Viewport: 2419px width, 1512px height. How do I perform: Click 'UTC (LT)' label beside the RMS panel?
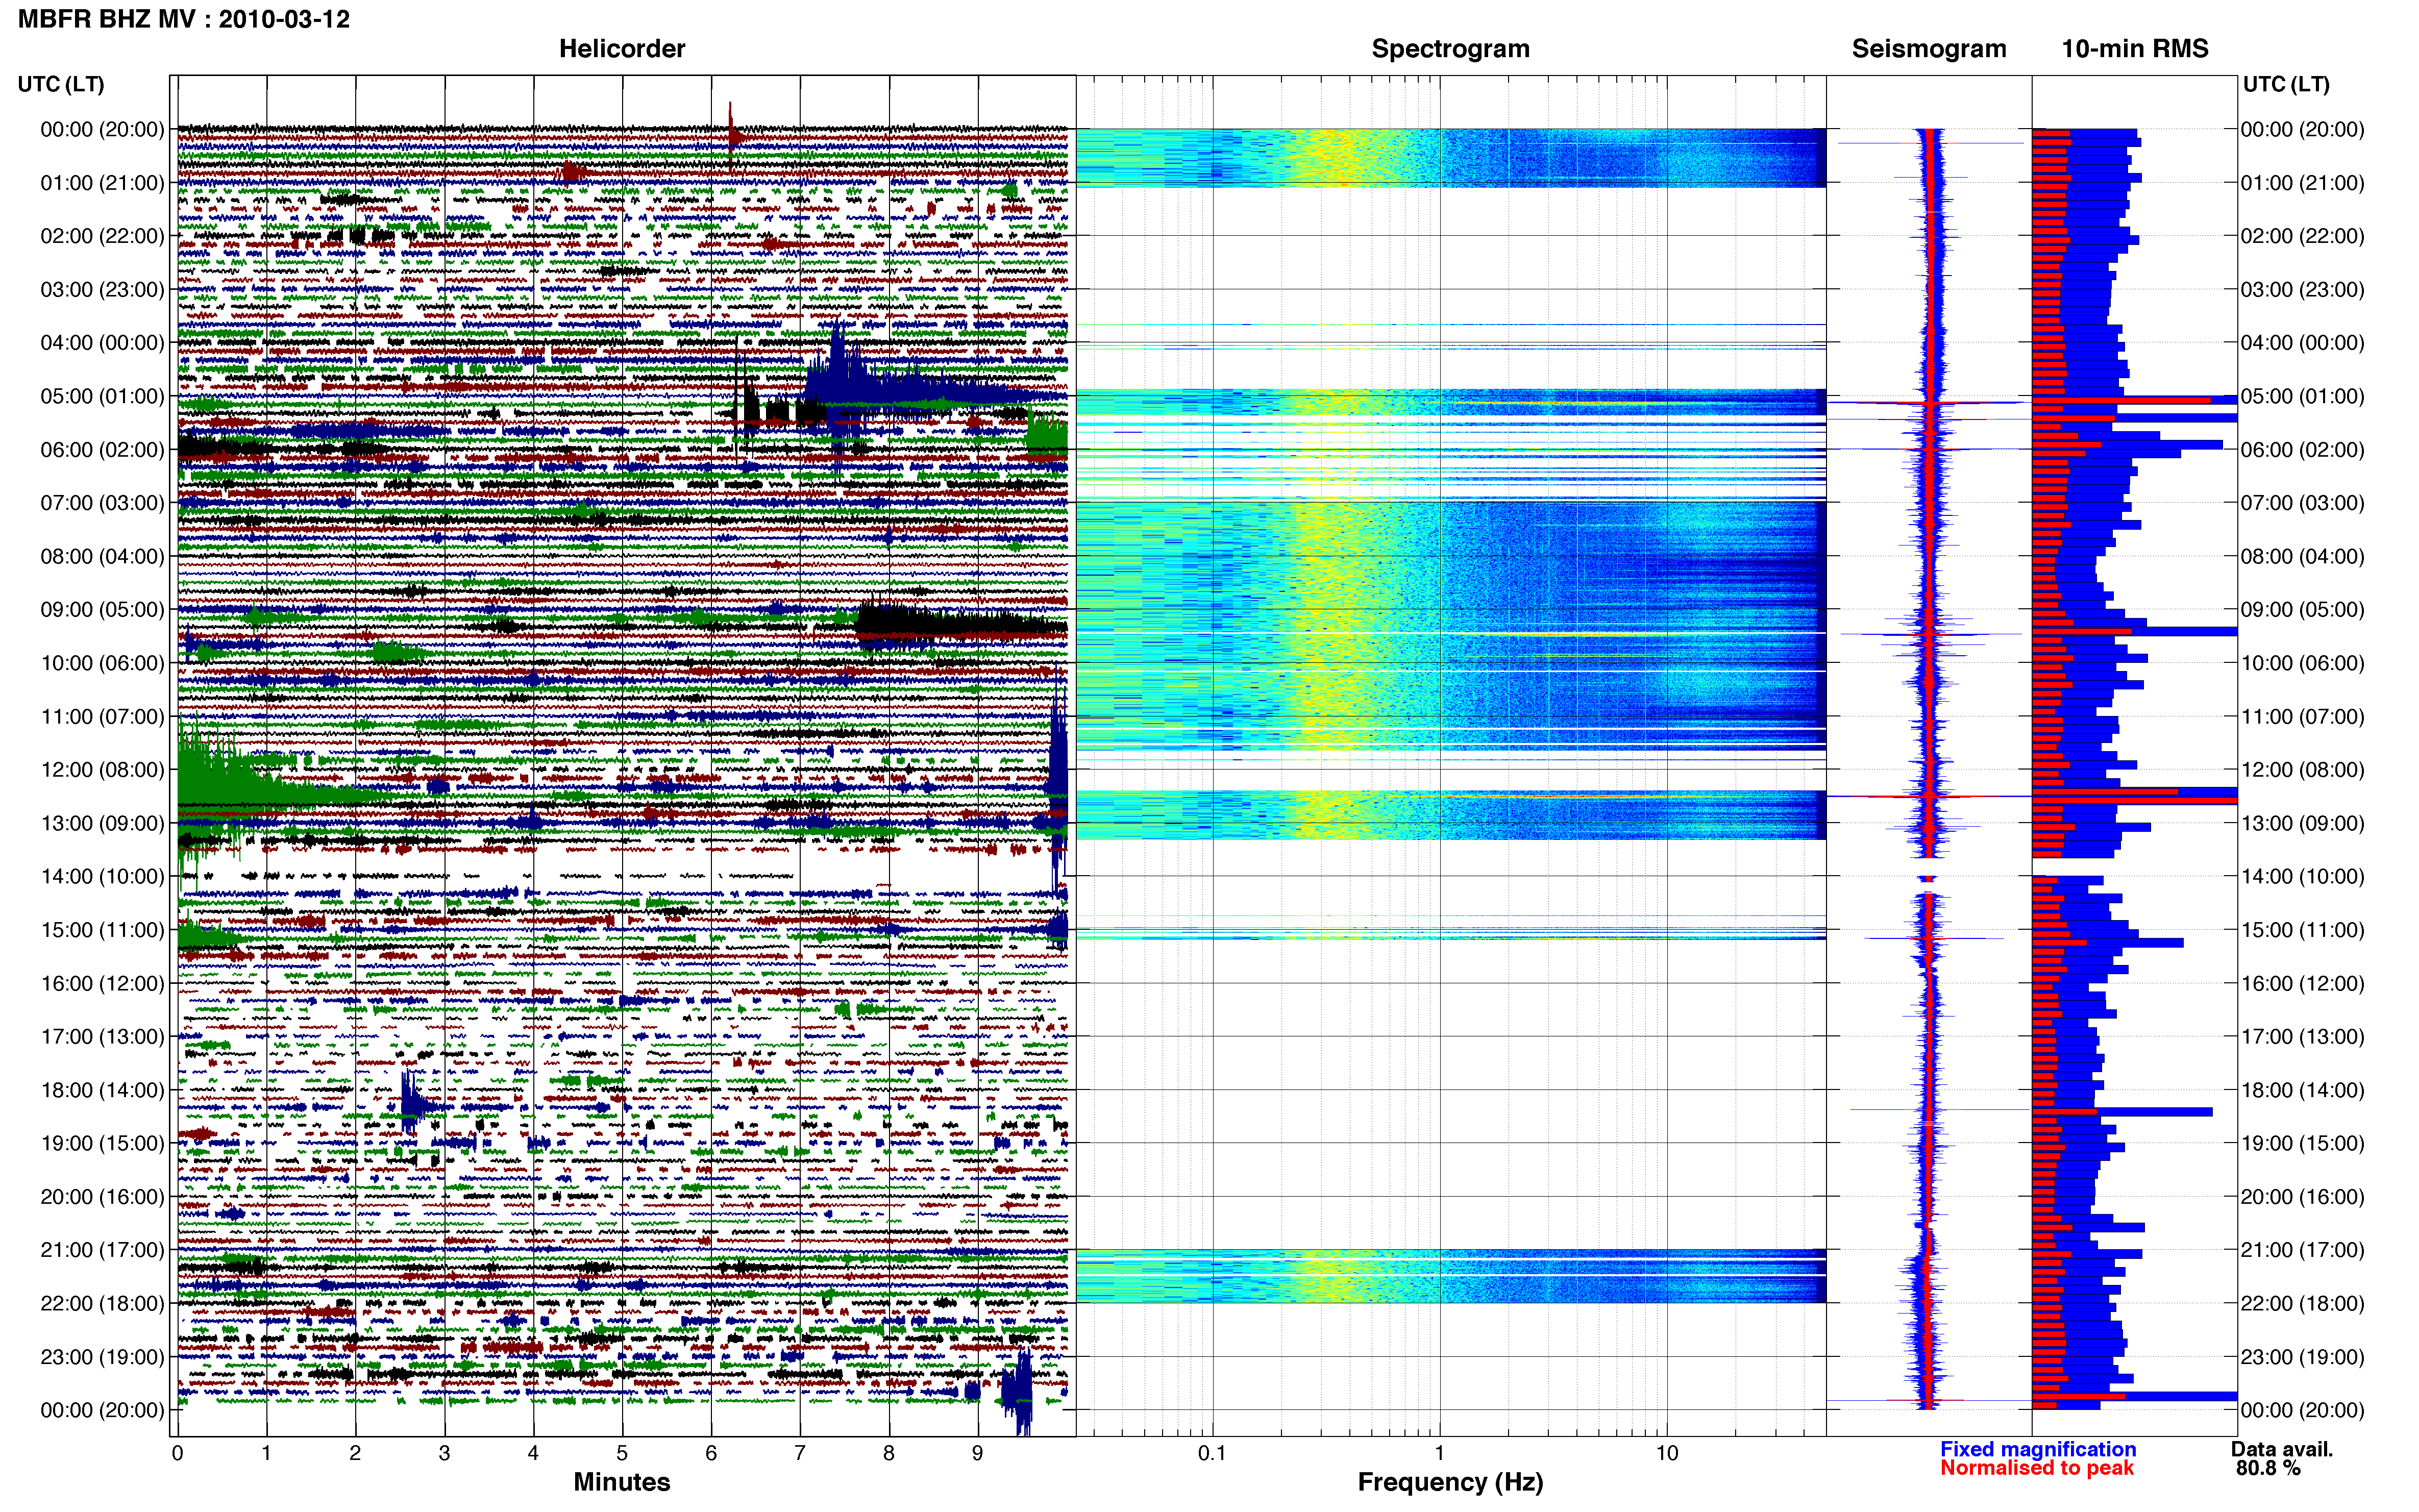point(2286,84)
